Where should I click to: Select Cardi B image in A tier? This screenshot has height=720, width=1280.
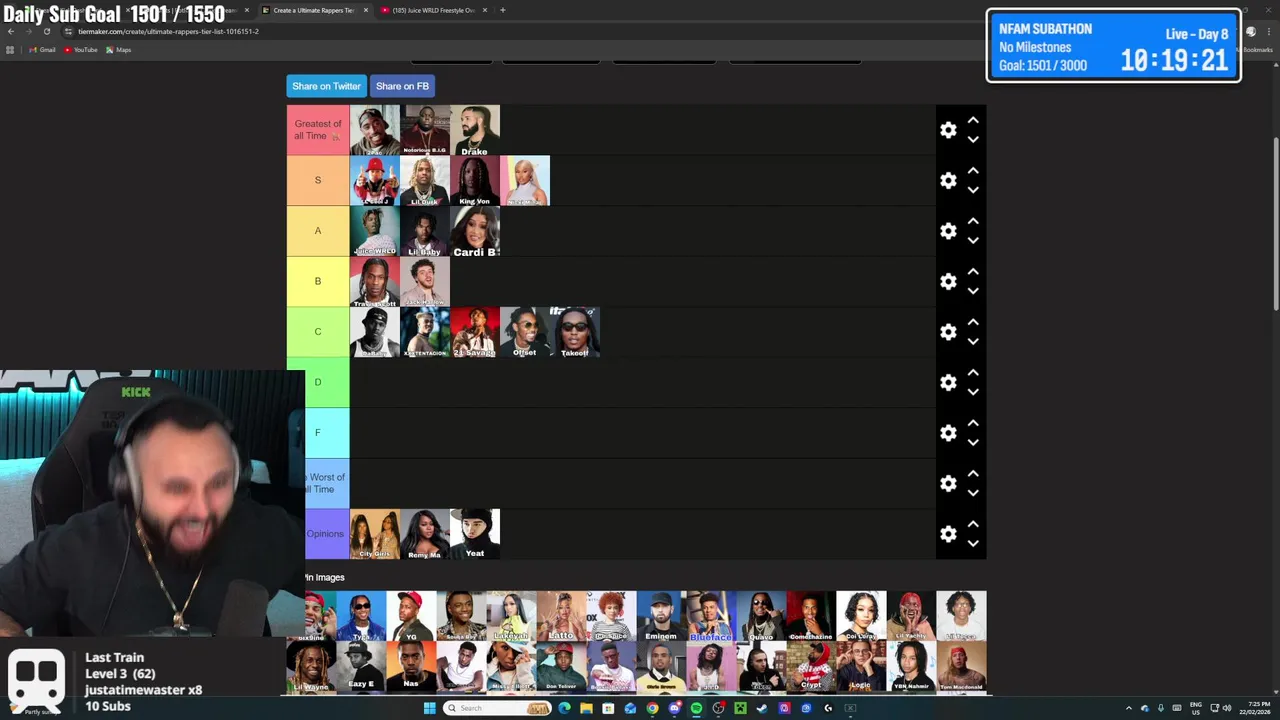tap(475, 231)
